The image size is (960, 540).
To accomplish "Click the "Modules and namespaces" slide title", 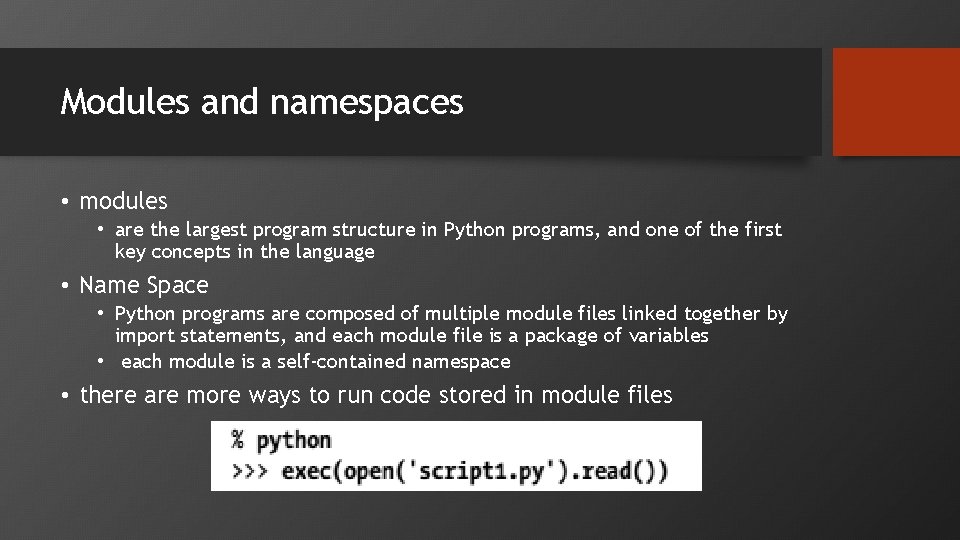I will [262, 102].
